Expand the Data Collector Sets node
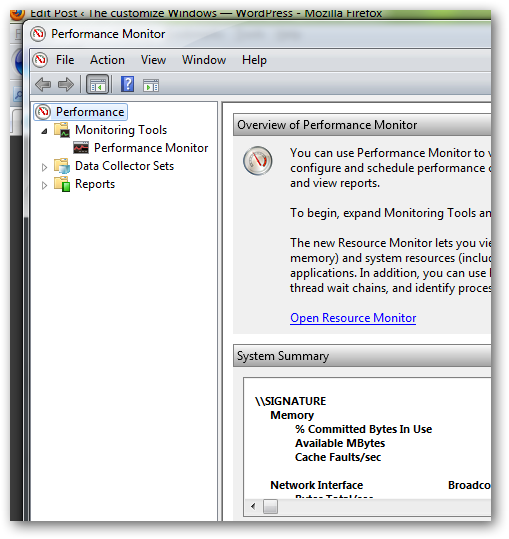Image resolution: width=509 pixels, height=539 pixels. coord(44,167)
